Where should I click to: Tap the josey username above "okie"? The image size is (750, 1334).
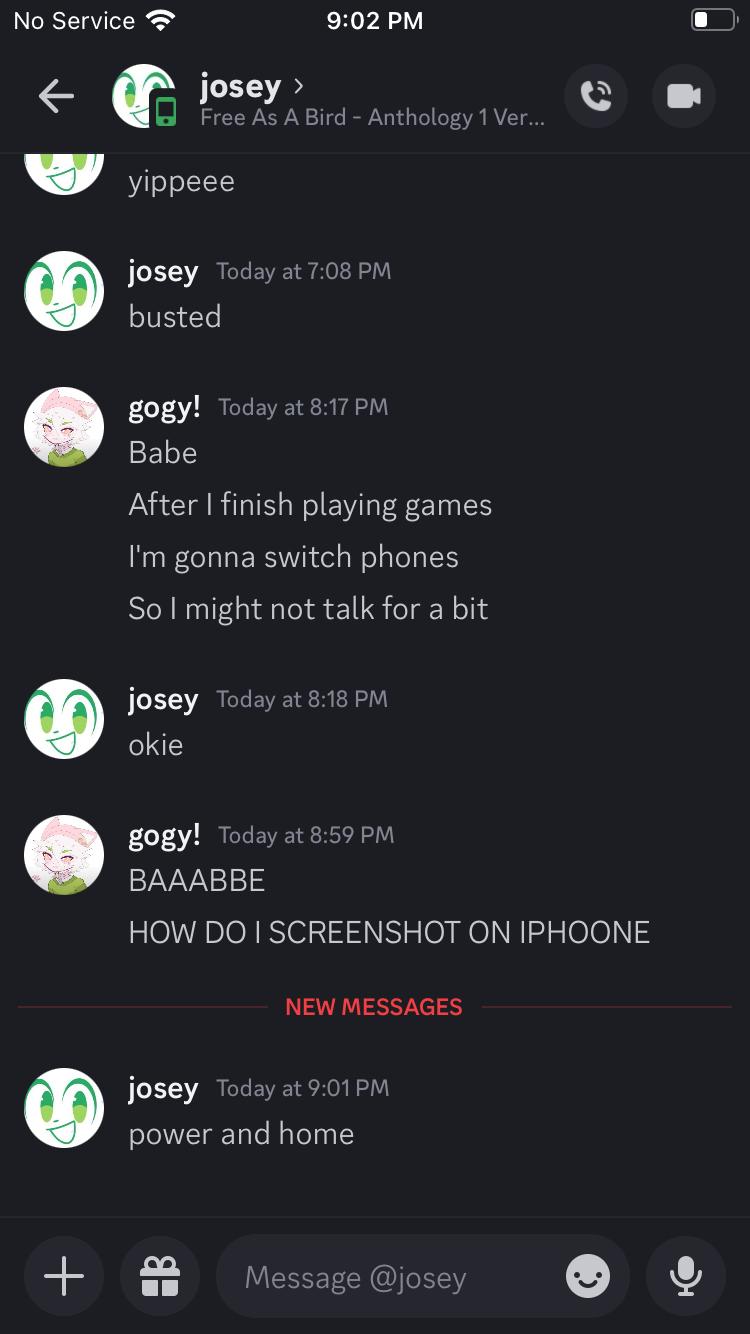pyautogui.click(x=163, y=700)
